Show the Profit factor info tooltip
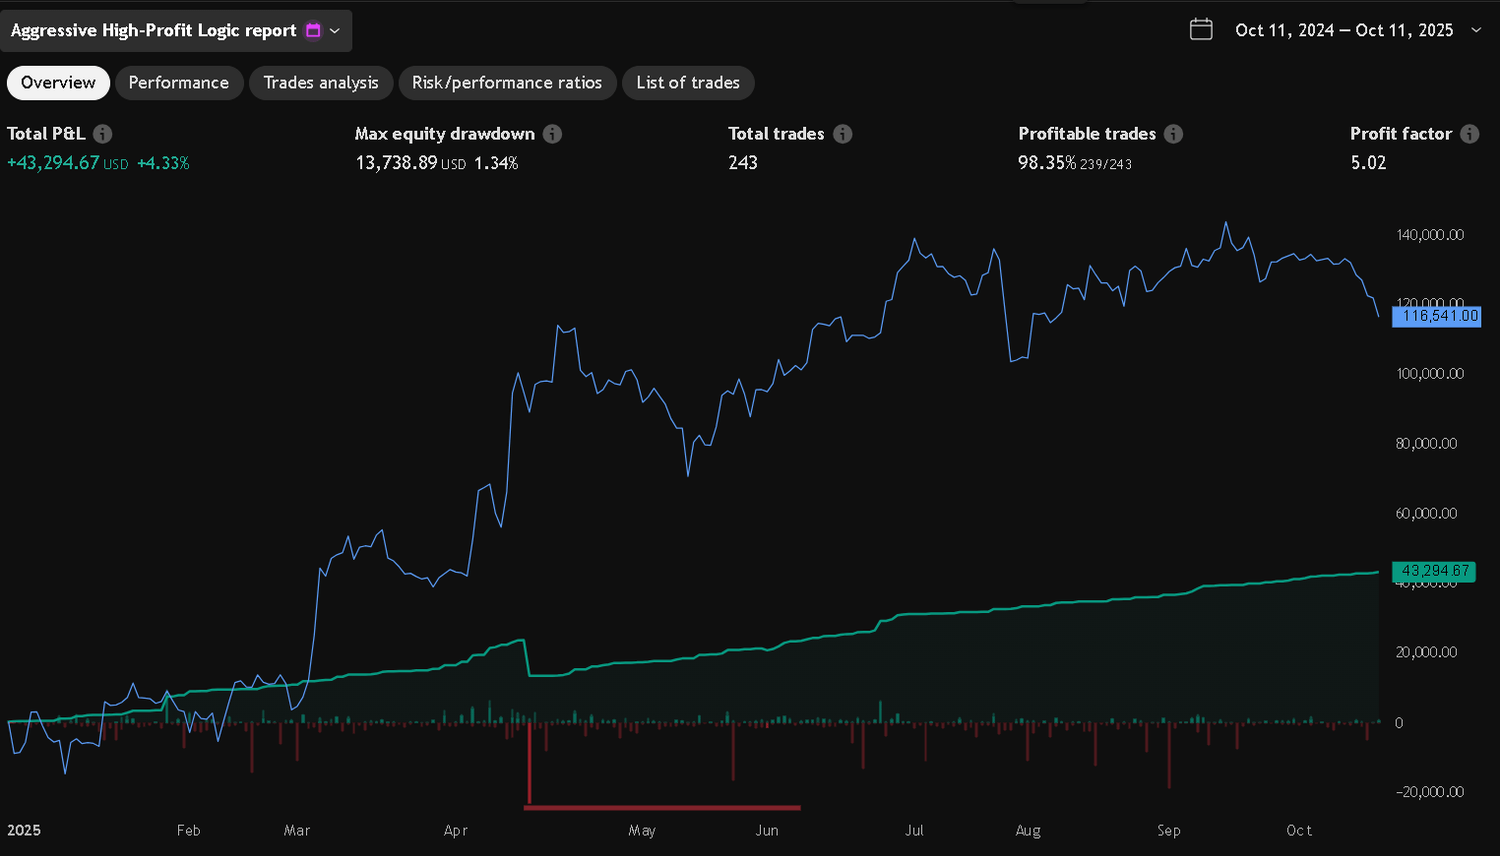This screenshot has height=856, width=1500. coord(1469,134)
